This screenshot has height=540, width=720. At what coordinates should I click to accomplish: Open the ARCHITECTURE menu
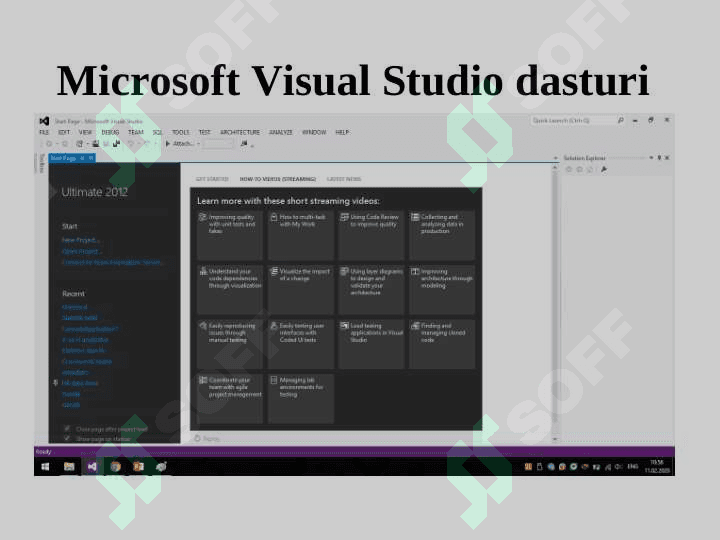tap(240, 132)
